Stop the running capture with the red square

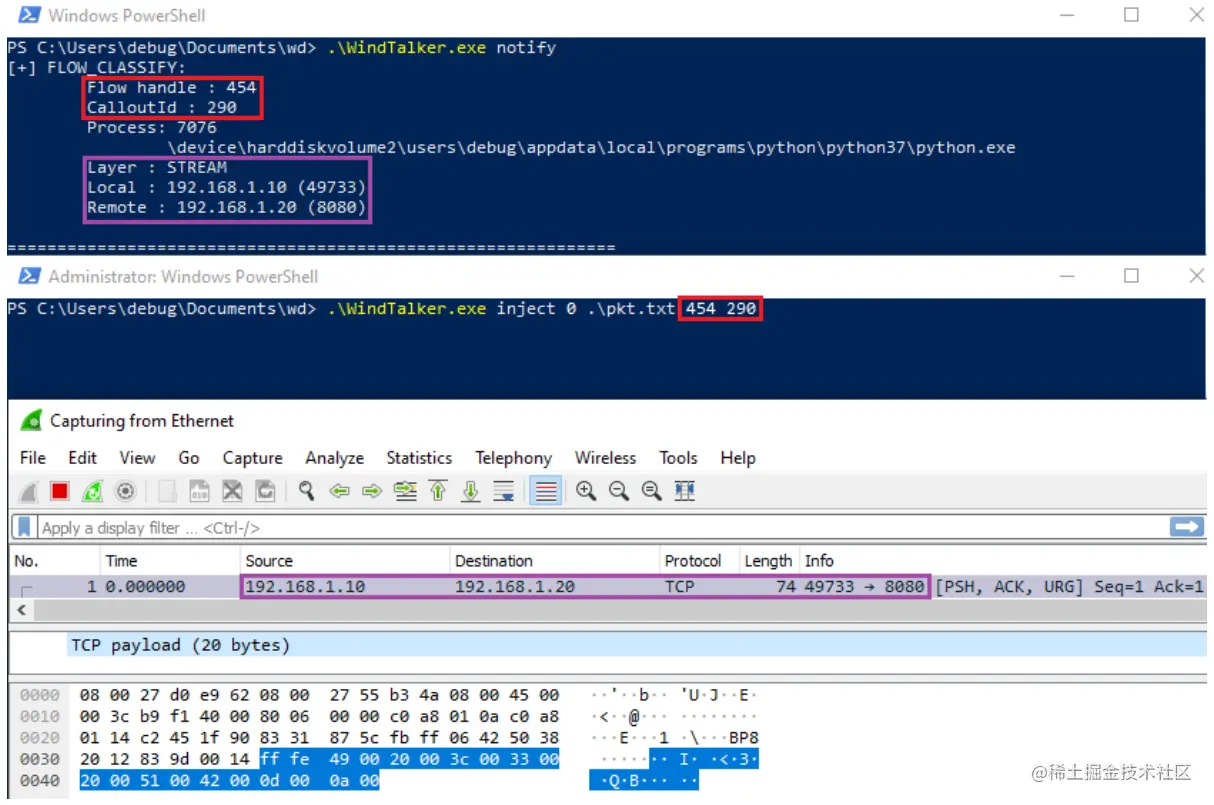[60, 491]
